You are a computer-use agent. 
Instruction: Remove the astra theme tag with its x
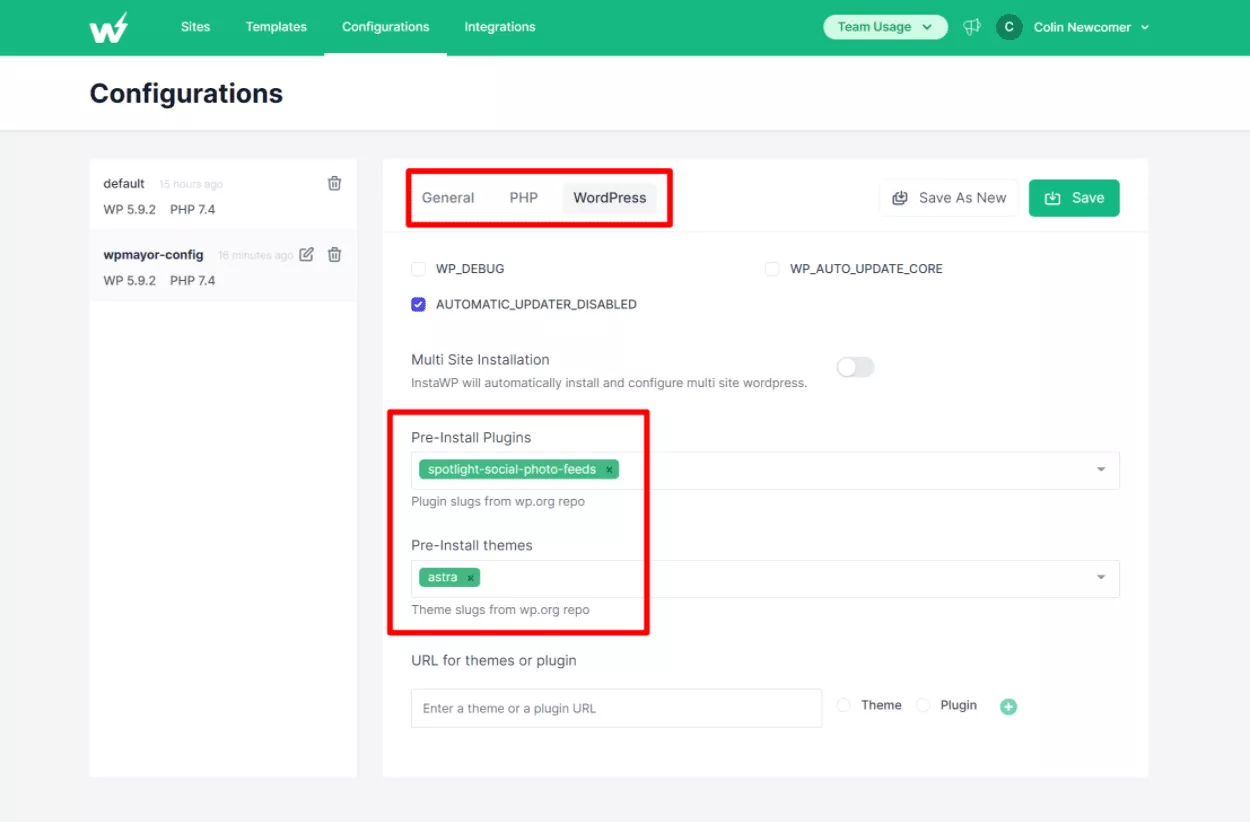[470, 578]
